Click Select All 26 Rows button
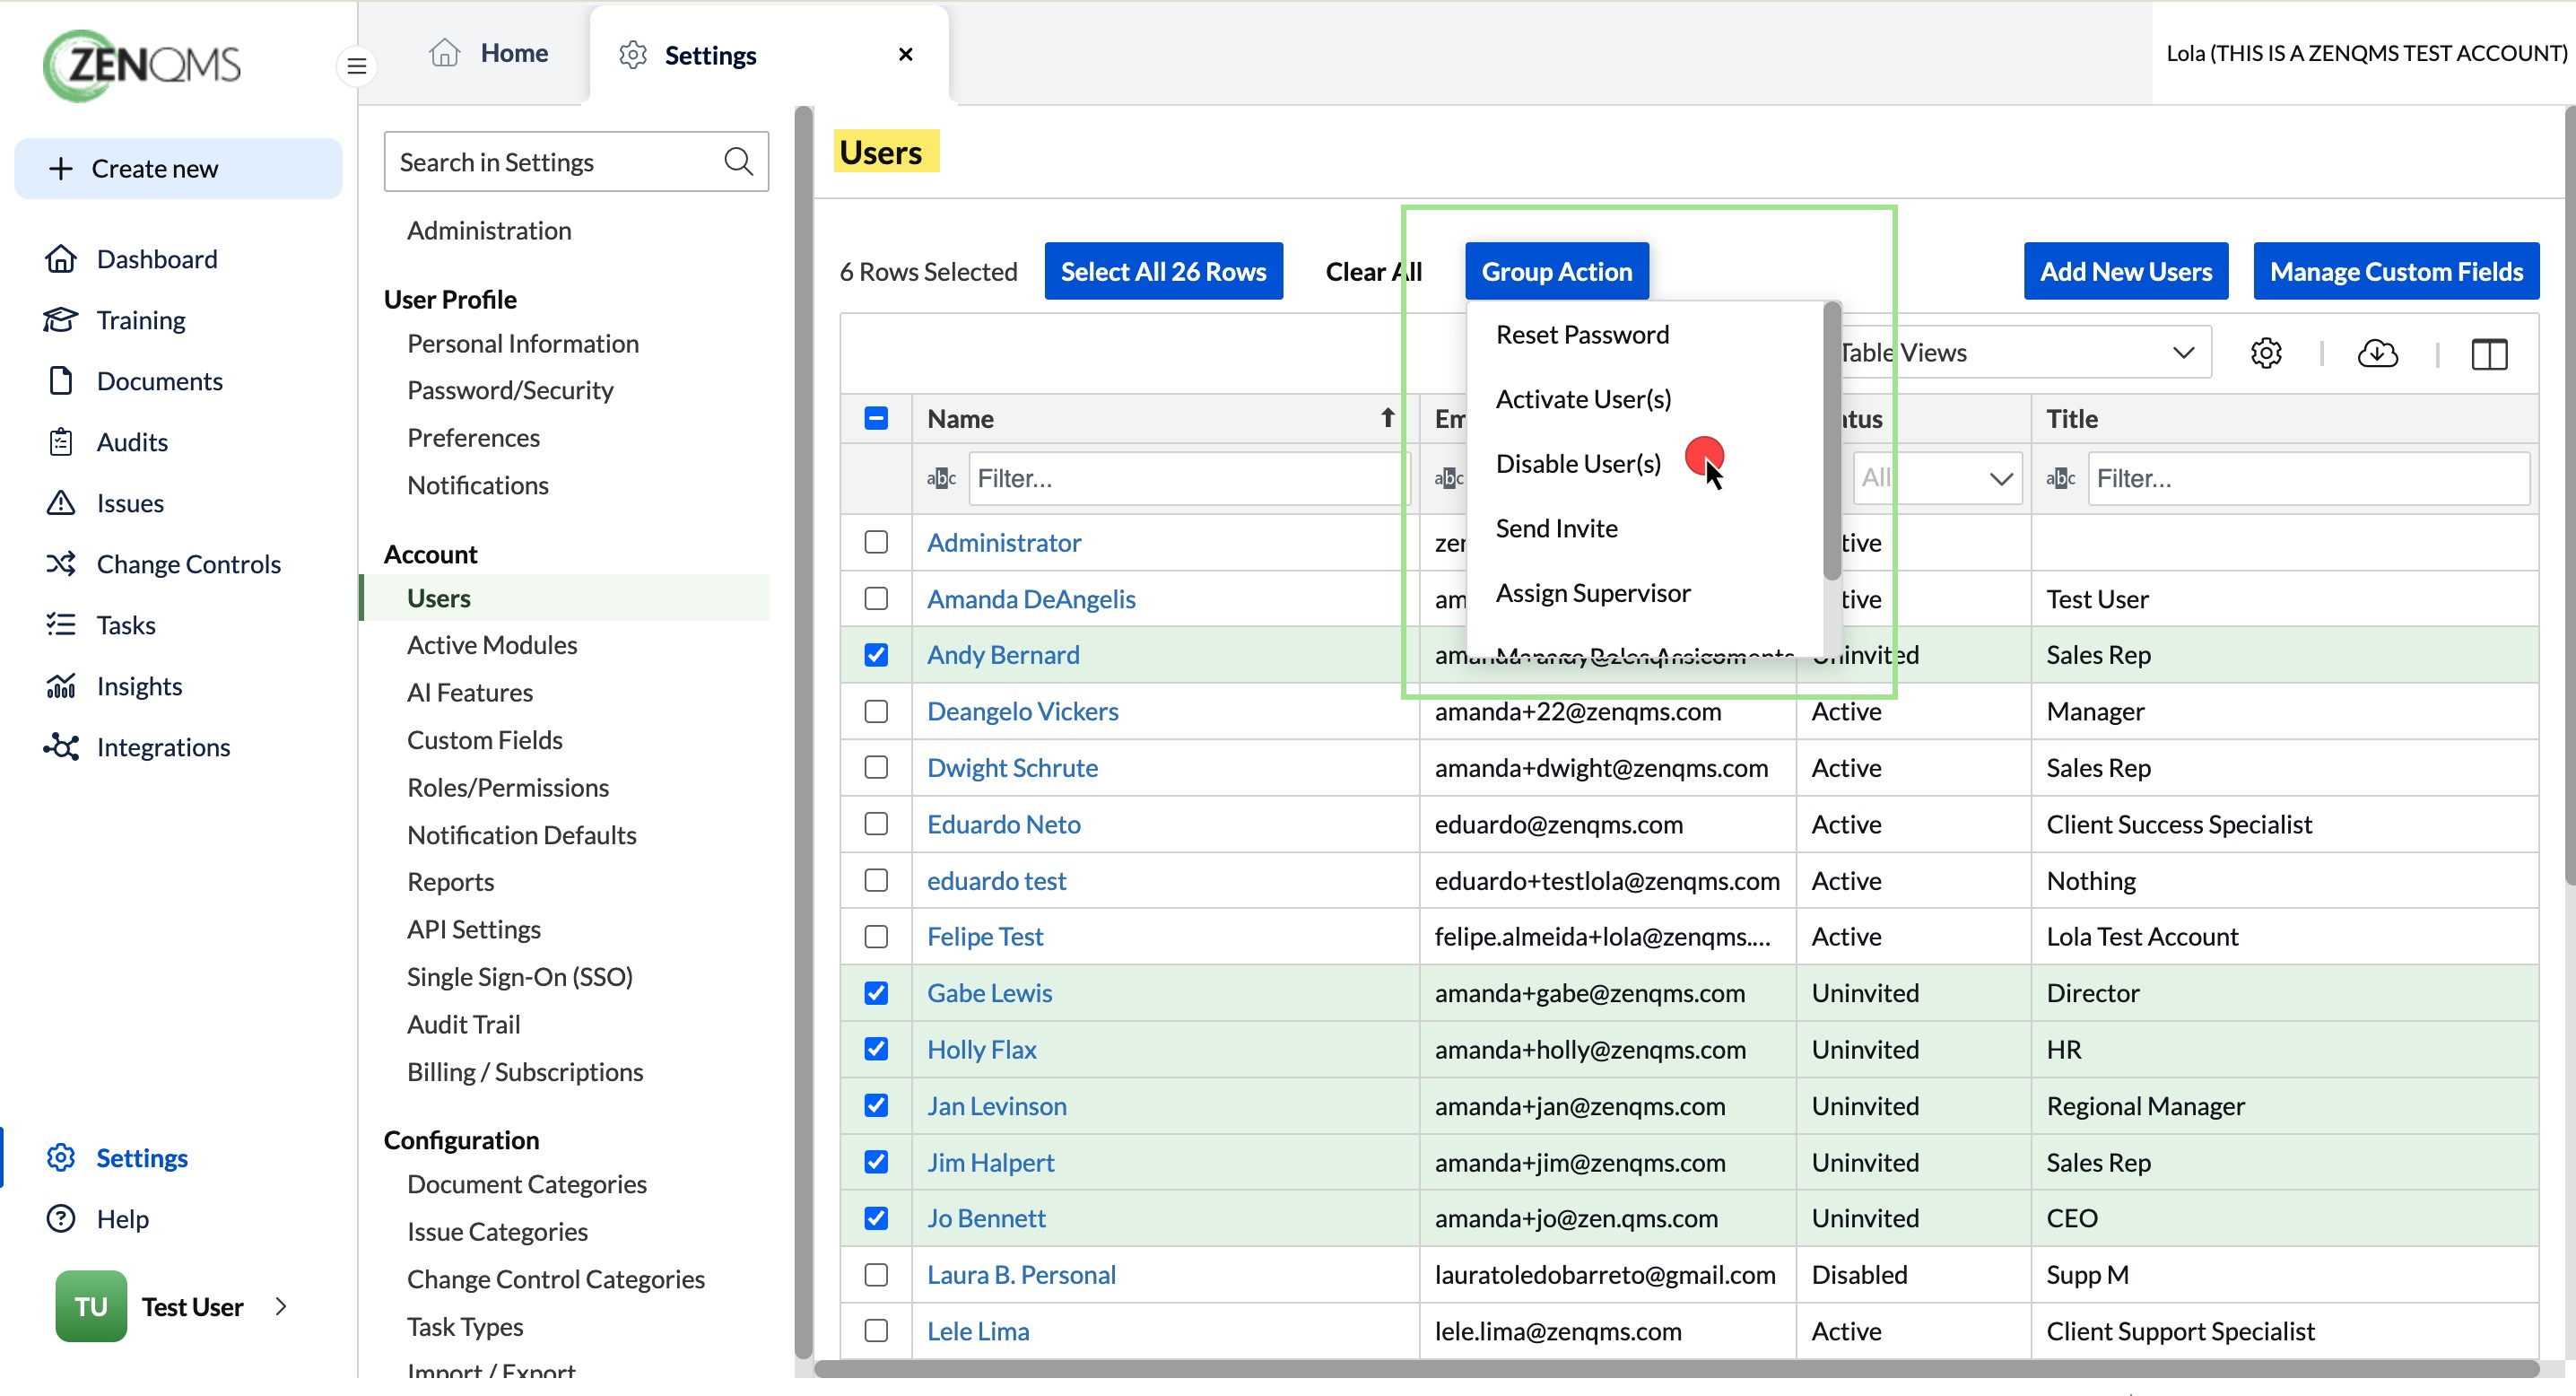 pos(1163,271)
